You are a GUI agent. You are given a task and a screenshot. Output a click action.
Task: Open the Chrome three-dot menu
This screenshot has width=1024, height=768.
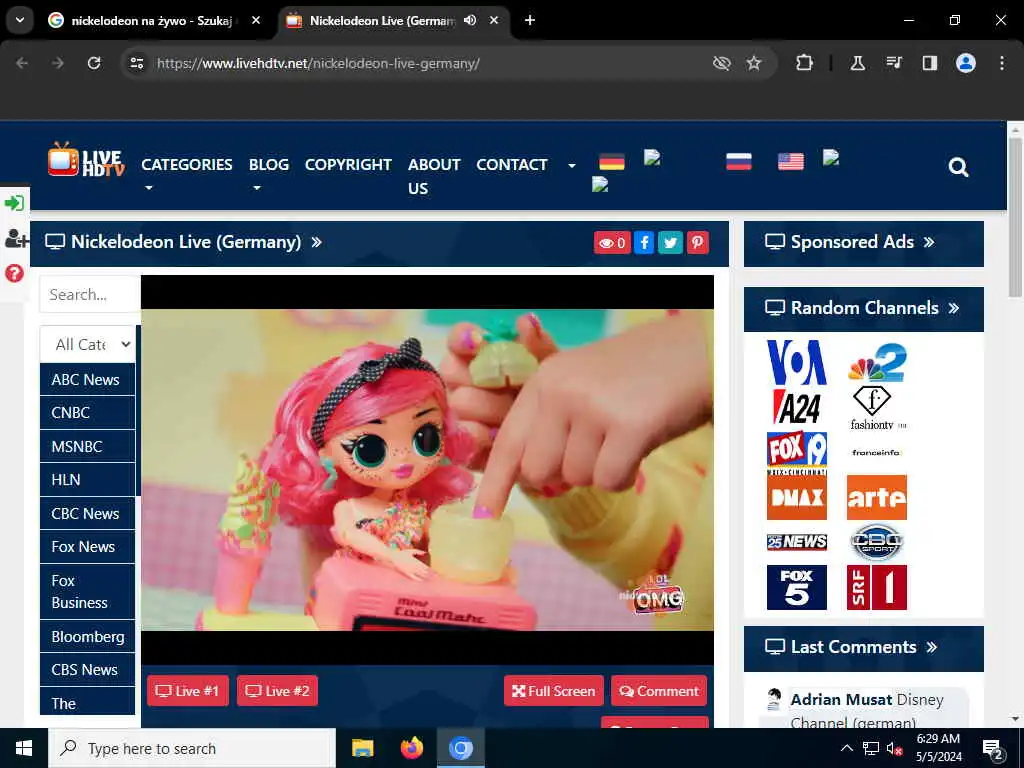[x=1002, y=63]
